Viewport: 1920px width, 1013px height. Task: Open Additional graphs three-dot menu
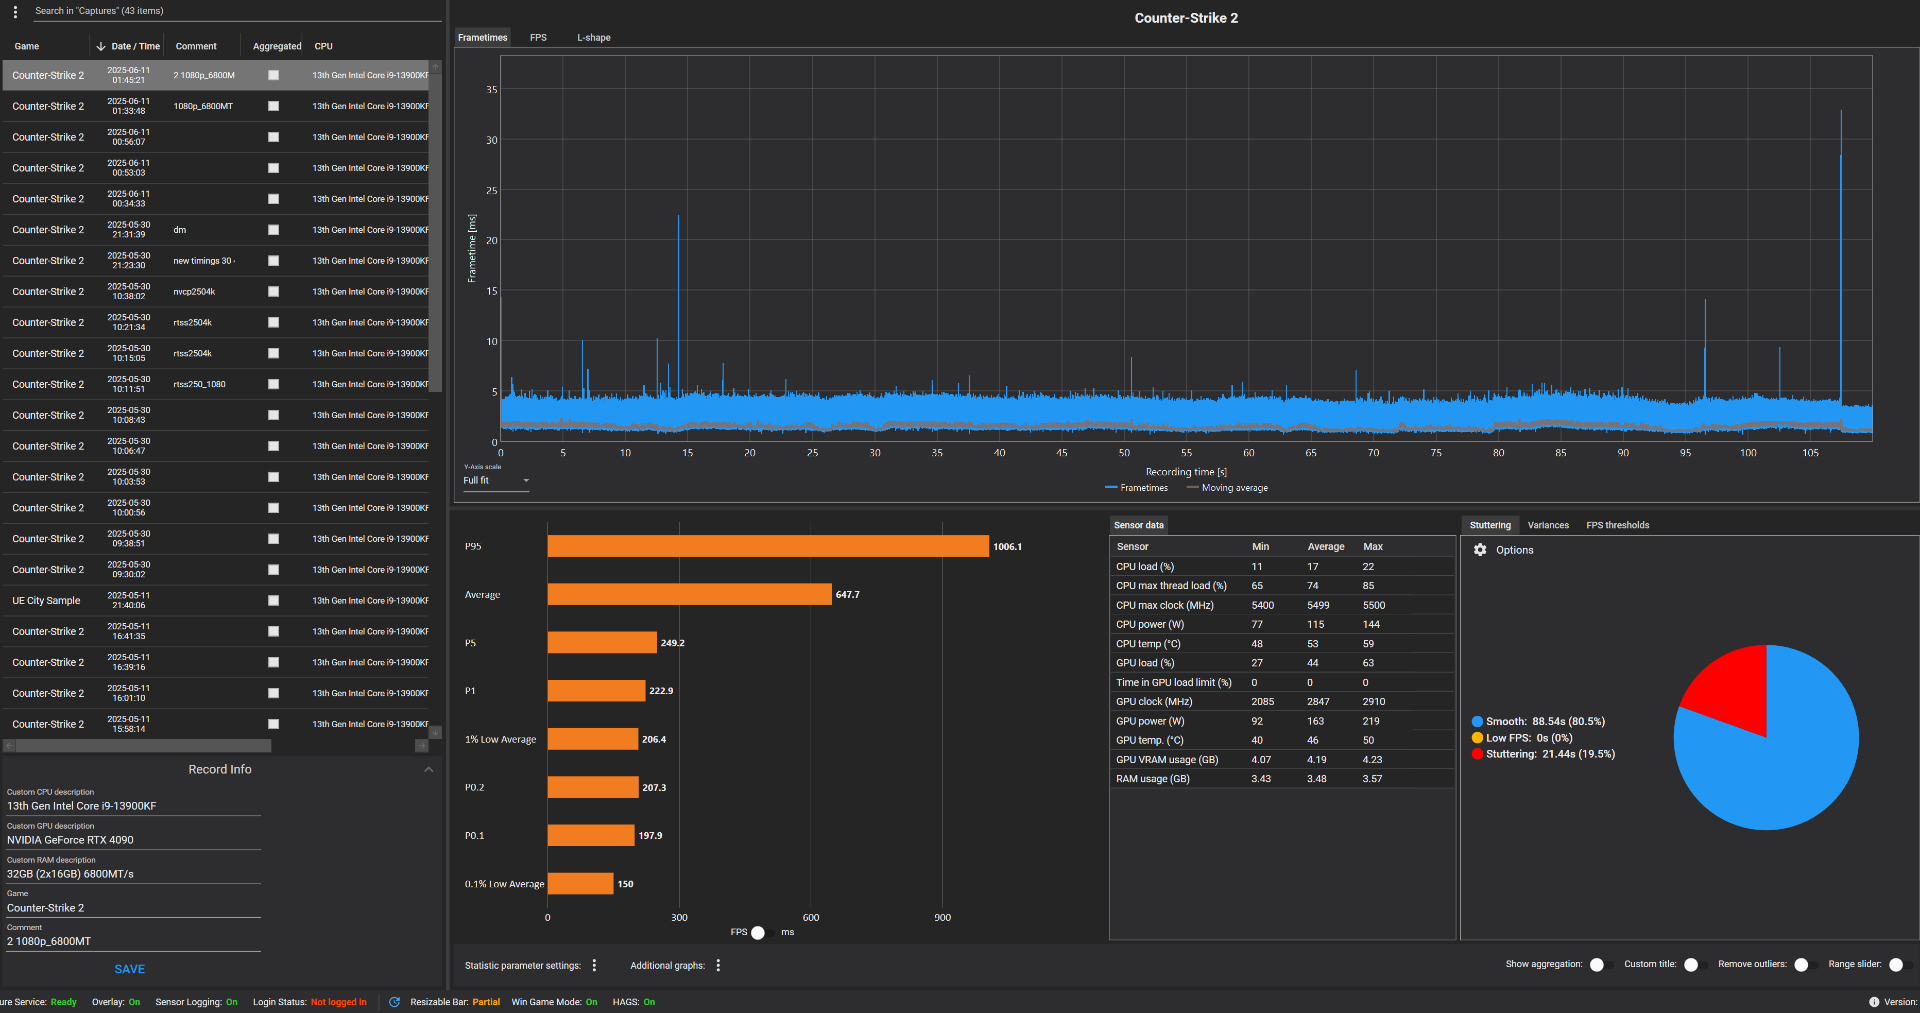(x=718, y=965)
